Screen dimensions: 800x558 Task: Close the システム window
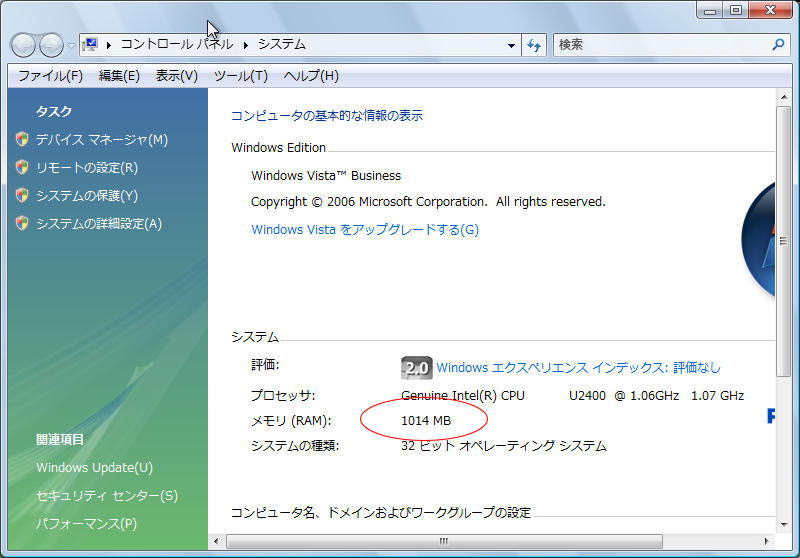click(770, 10)
